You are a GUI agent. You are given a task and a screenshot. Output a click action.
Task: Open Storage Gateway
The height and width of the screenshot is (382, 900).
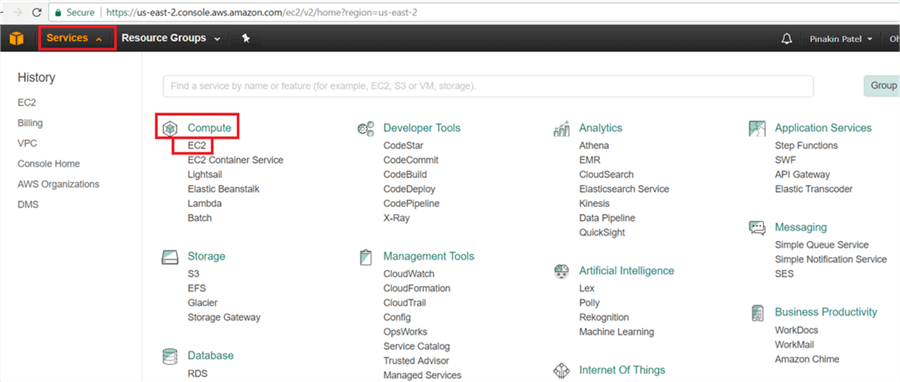click(224, 317)
